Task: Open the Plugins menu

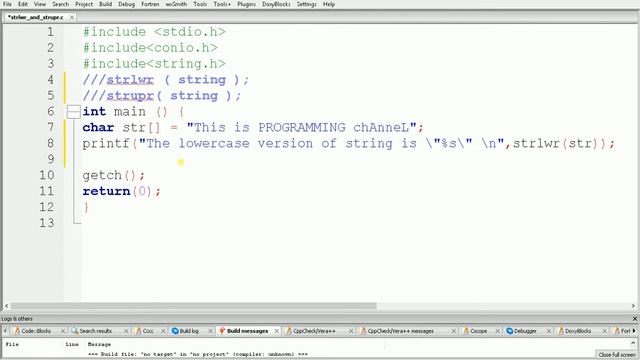Action: click(246, 4)
